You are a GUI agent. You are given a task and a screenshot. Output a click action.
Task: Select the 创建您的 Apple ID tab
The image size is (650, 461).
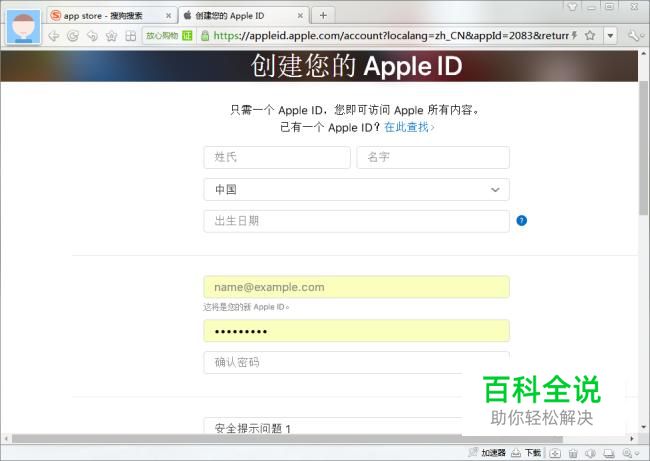(x=244, y=16)
